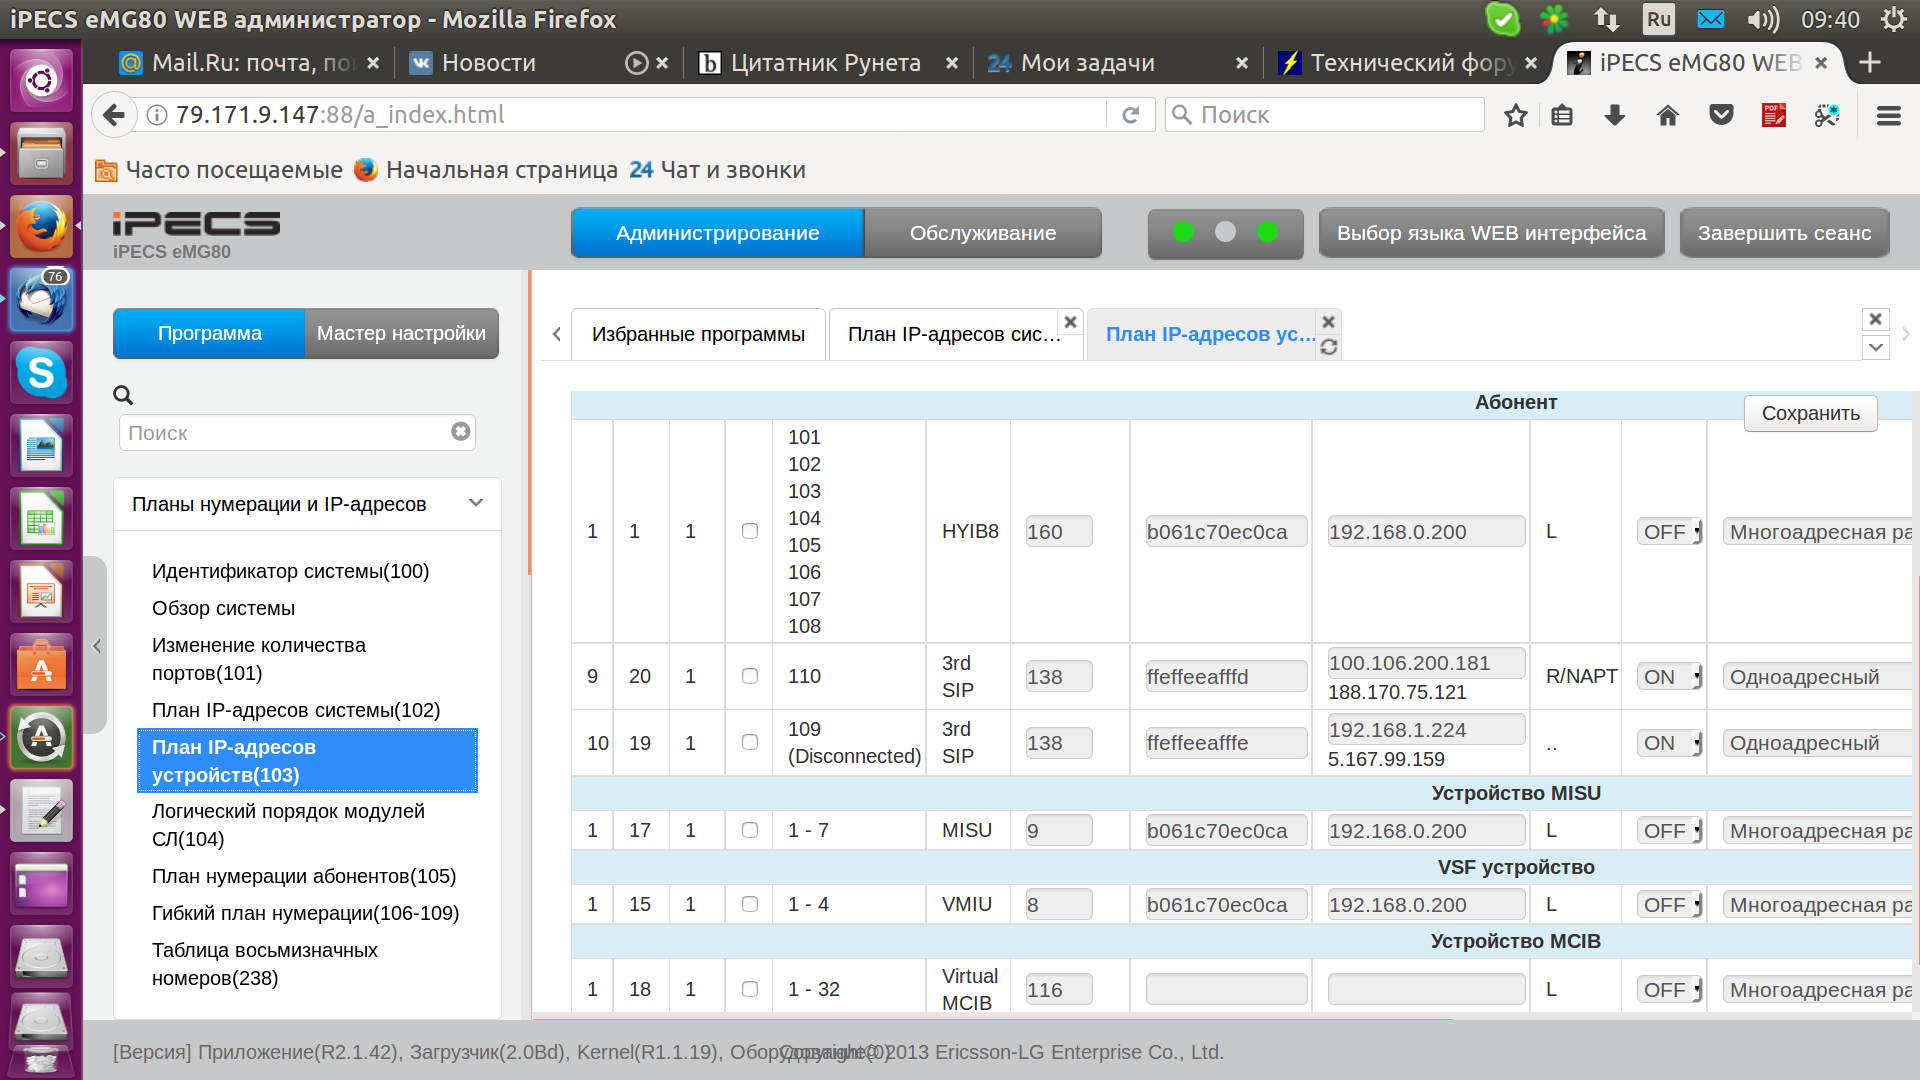Click the bookmark star icon in the toolbar
This screenshot has width=1920, height=1080.
(x=1515, y=116)
